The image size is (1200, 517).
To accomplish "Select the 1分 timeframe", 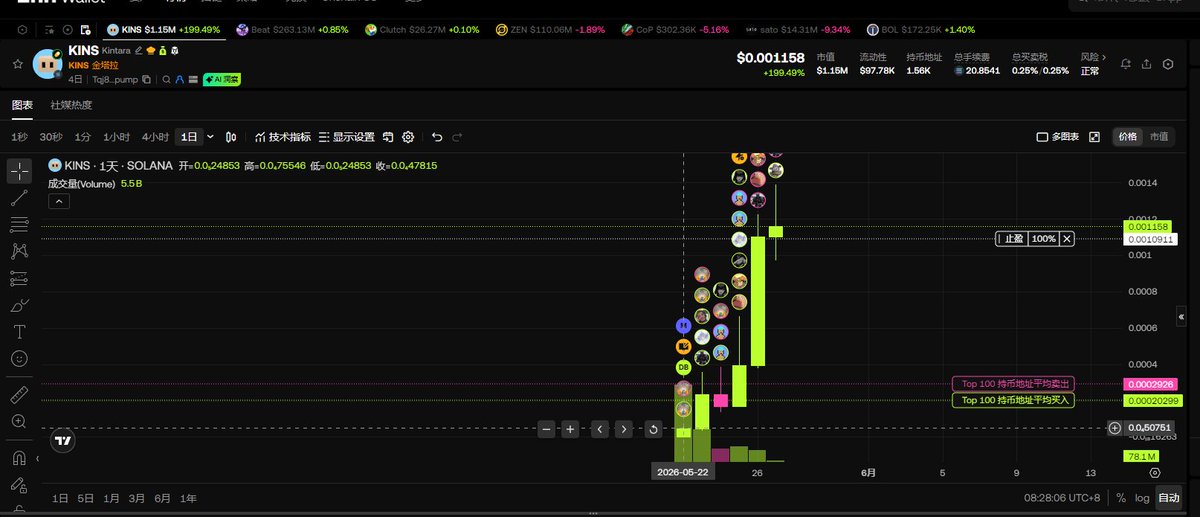I will point(82,137).
